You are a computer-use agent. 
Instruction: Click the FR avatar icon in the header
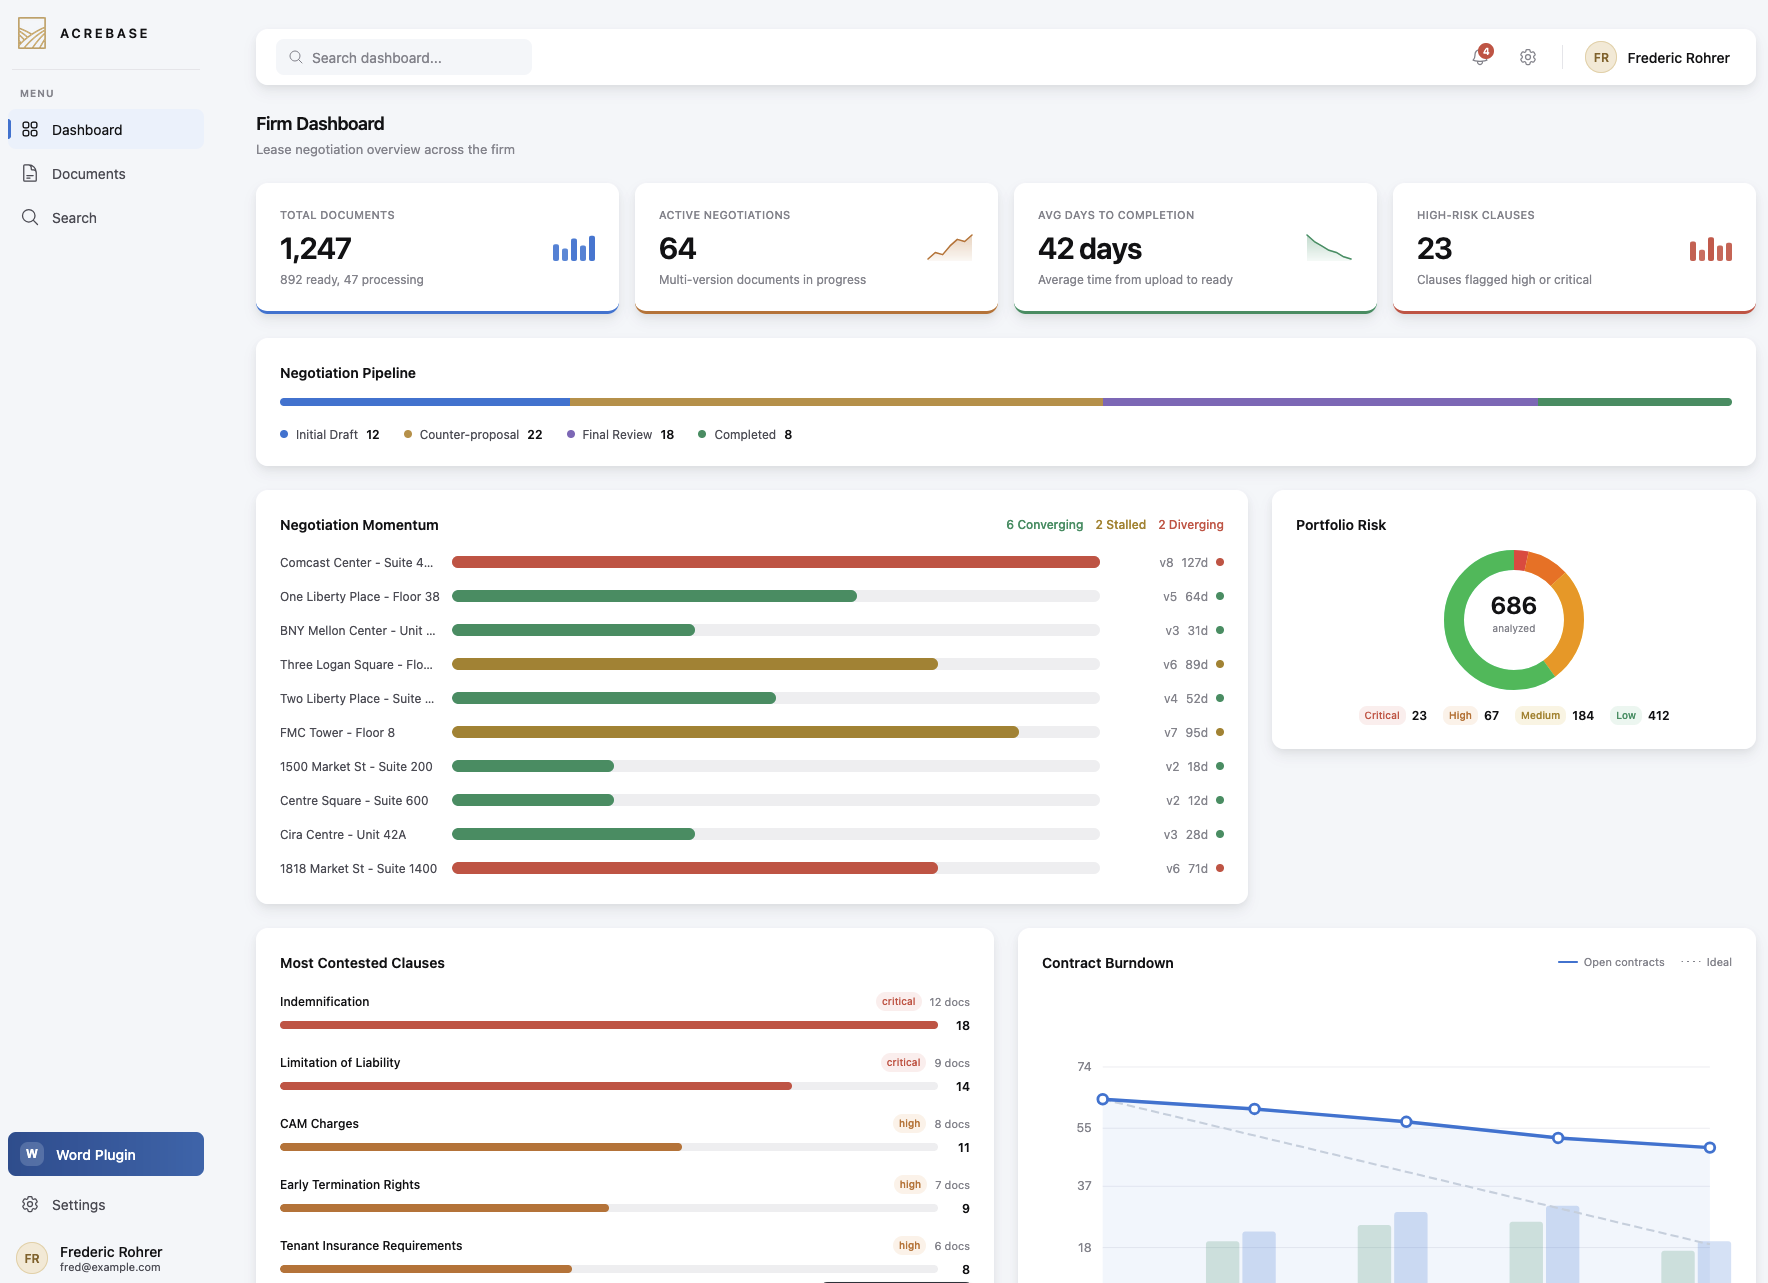point(1600,57)
